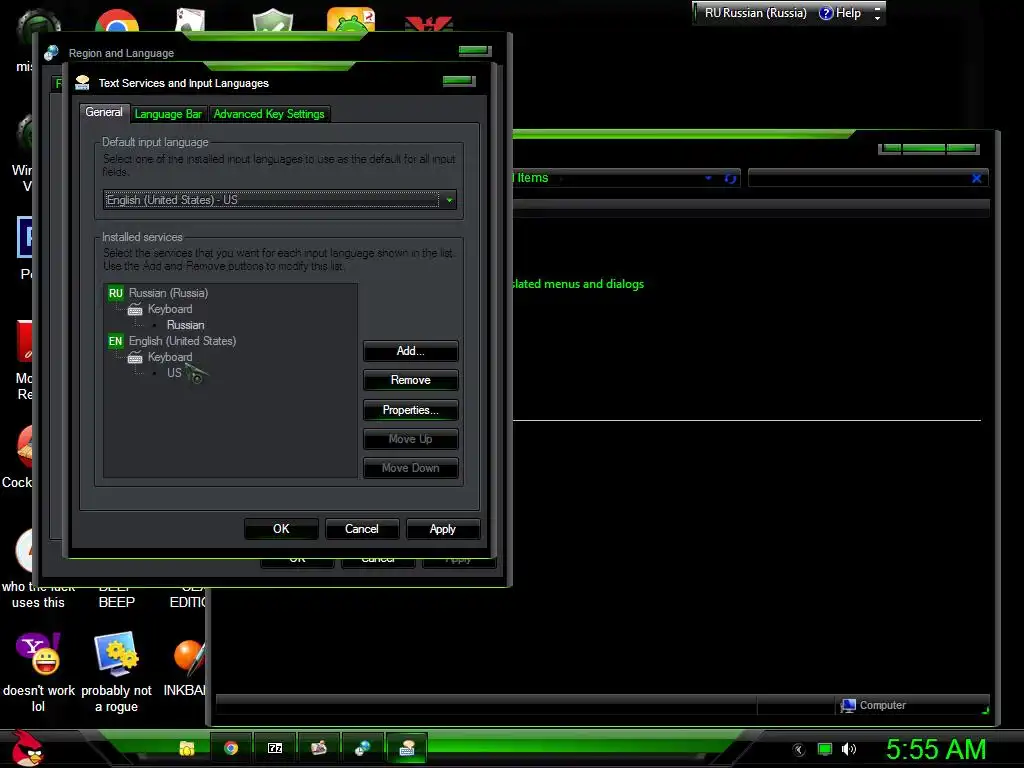Image resolution: width=1024 pixels, height=768 pixels.
Task: Click the EN badge icon in services list
Action: coord(116,341)
